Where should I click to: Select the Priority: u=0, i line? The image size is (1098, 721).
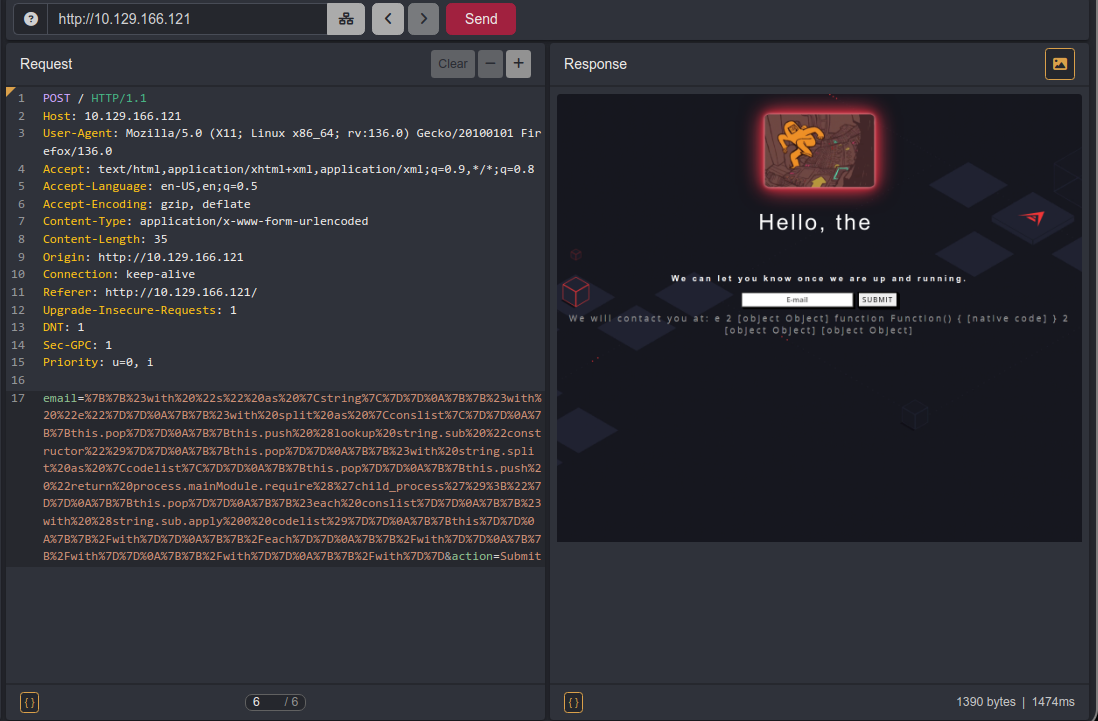pos(98,362)
